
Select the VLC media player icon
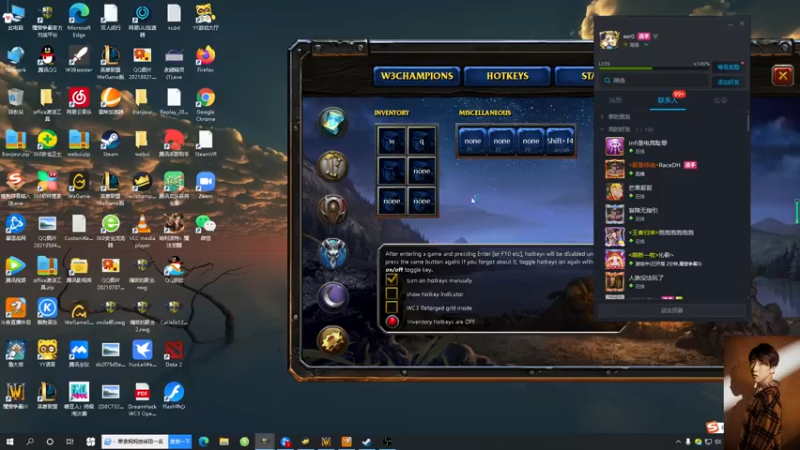click(x=142, y=230)
